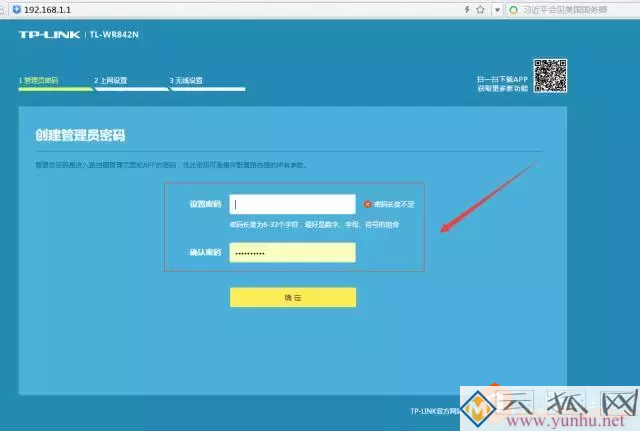The width and height of the screenshot is (640, 431).
Task: Select step 2 上网设置 tab
Action: (131, 83)
